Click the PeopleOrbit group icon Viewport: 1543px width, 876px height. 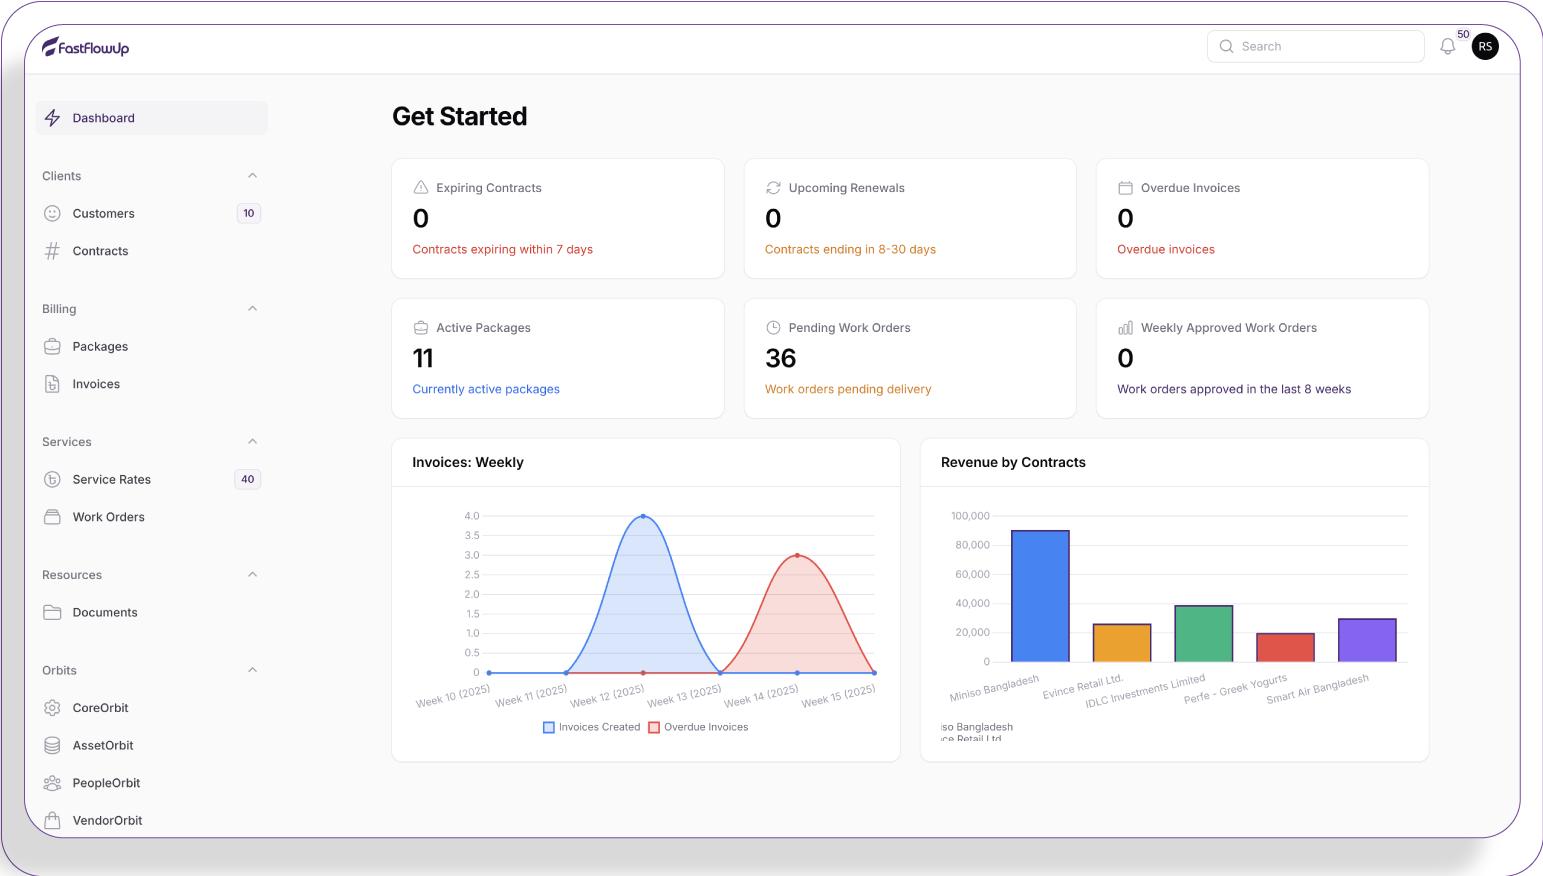[x=53, y=783]
